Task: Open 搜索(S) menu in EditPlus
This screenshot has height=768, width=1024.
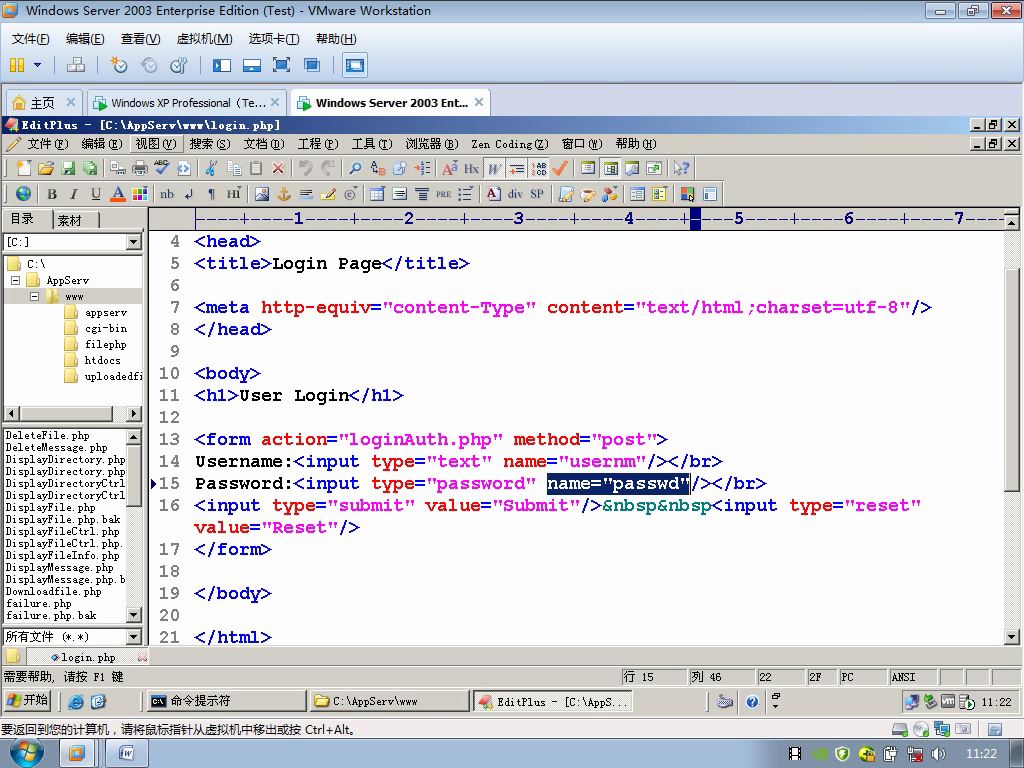Action: point(210,144)
